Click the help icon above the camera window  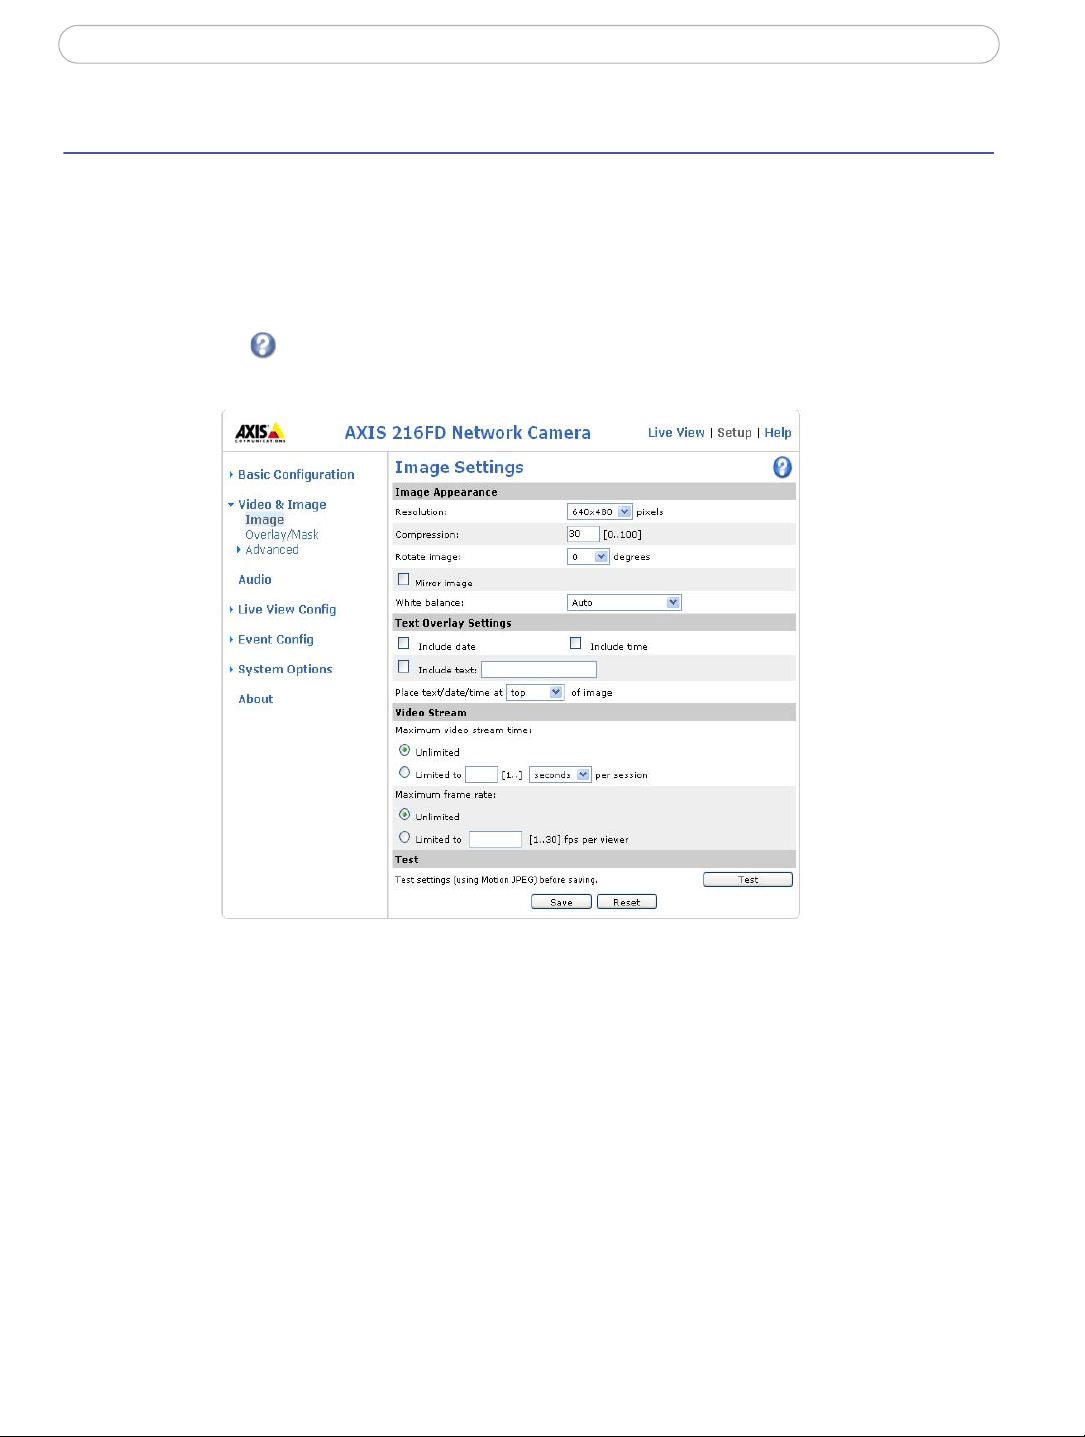pos(263,345)
